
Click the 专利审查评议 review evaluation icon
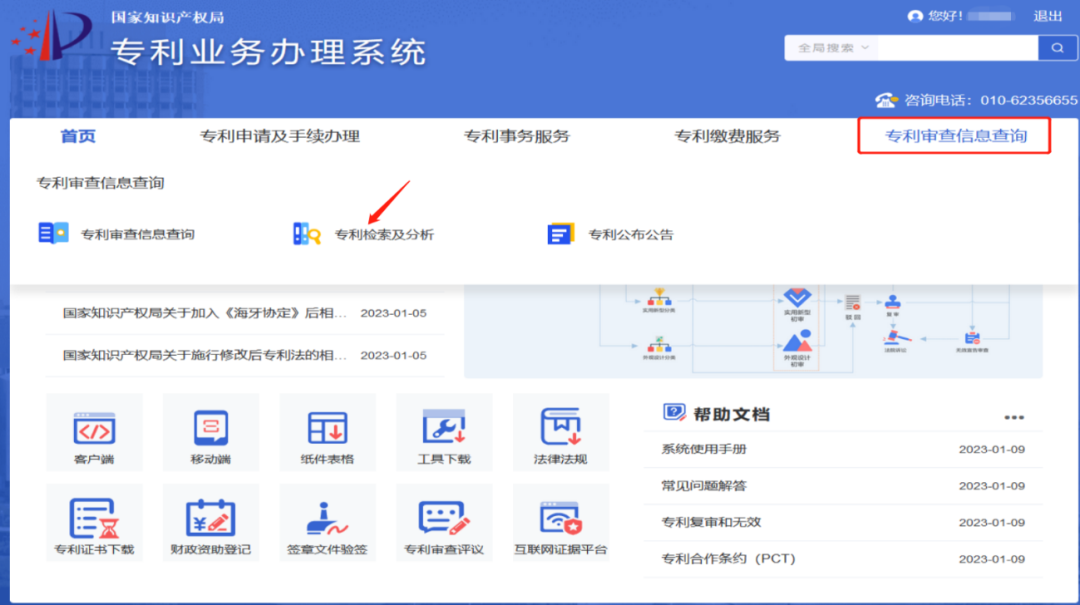click(x=444, y=522)
